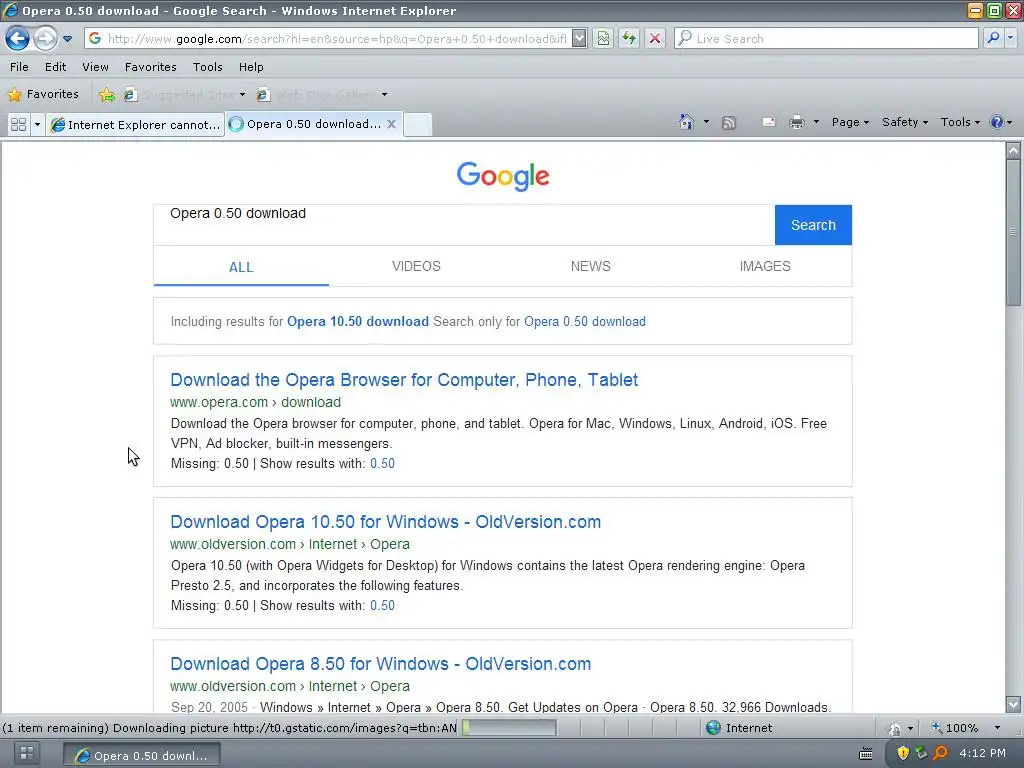This screenshot has height=768, width=1024.
Task: Click the Google search text field
Action: click(x=464, y=225)
